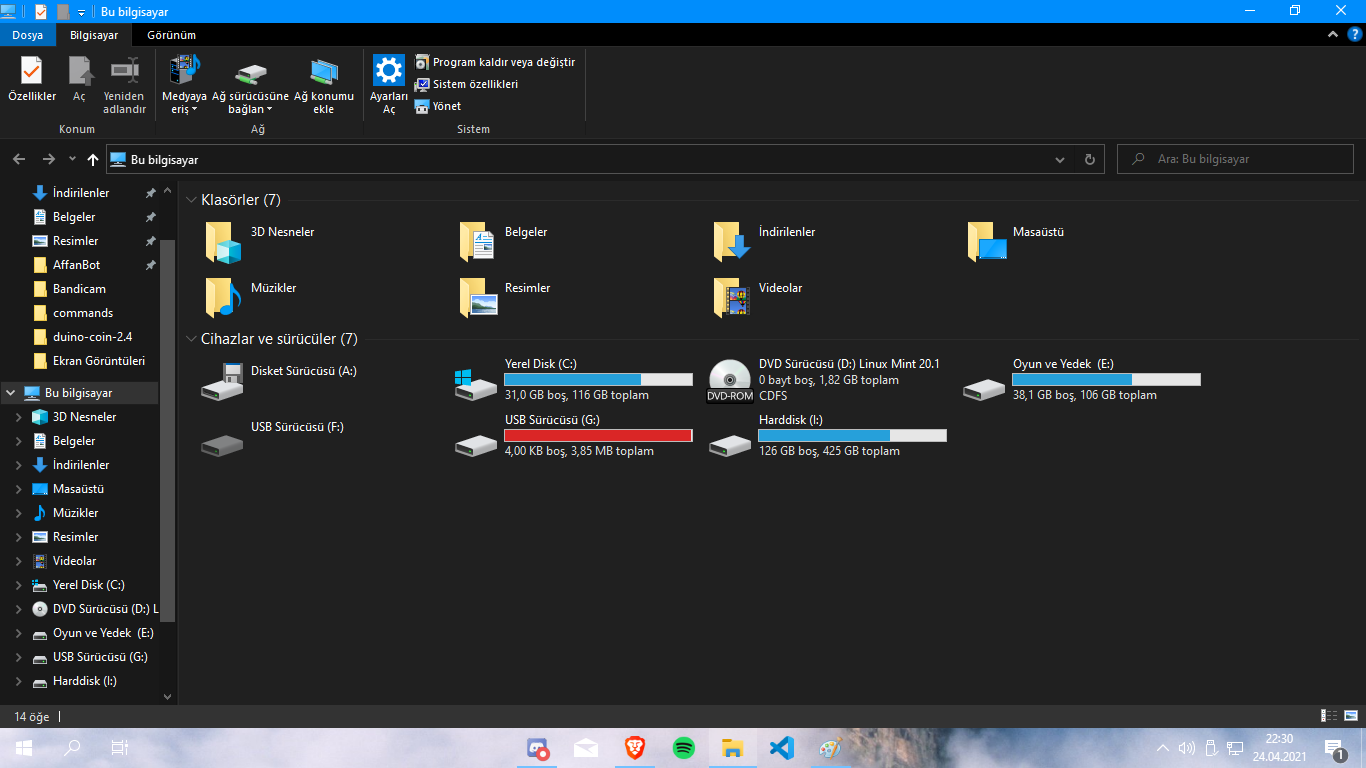
Task: Click Program kaldır veya değiştir
Action: 495,62
